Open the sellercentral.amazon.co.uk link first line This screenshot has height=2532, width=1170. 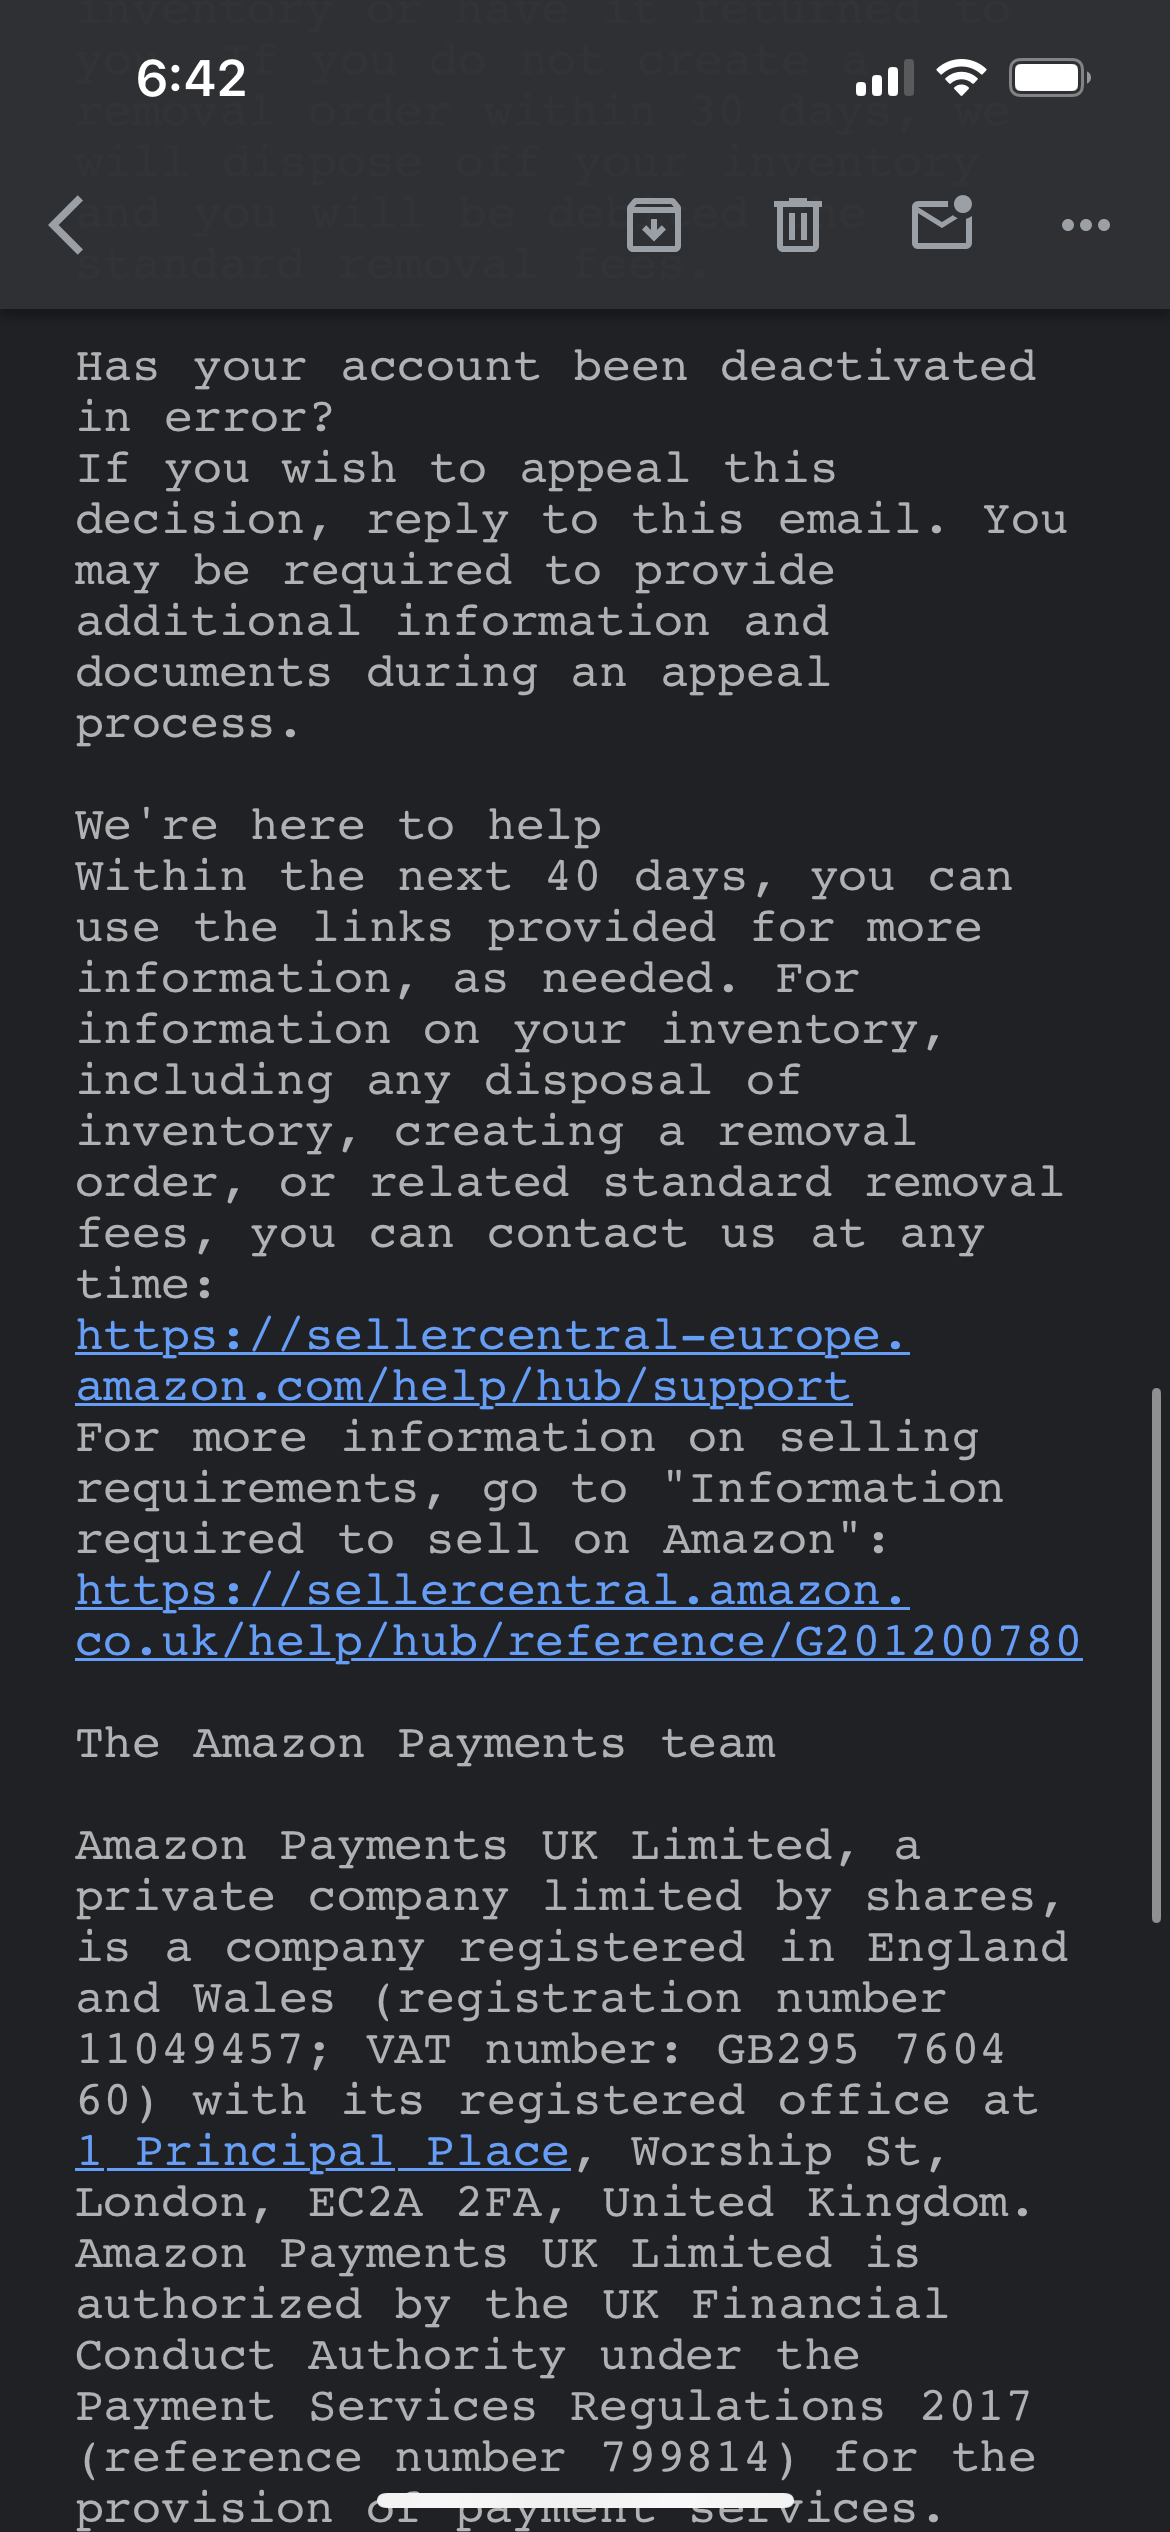coord(493,1591)
